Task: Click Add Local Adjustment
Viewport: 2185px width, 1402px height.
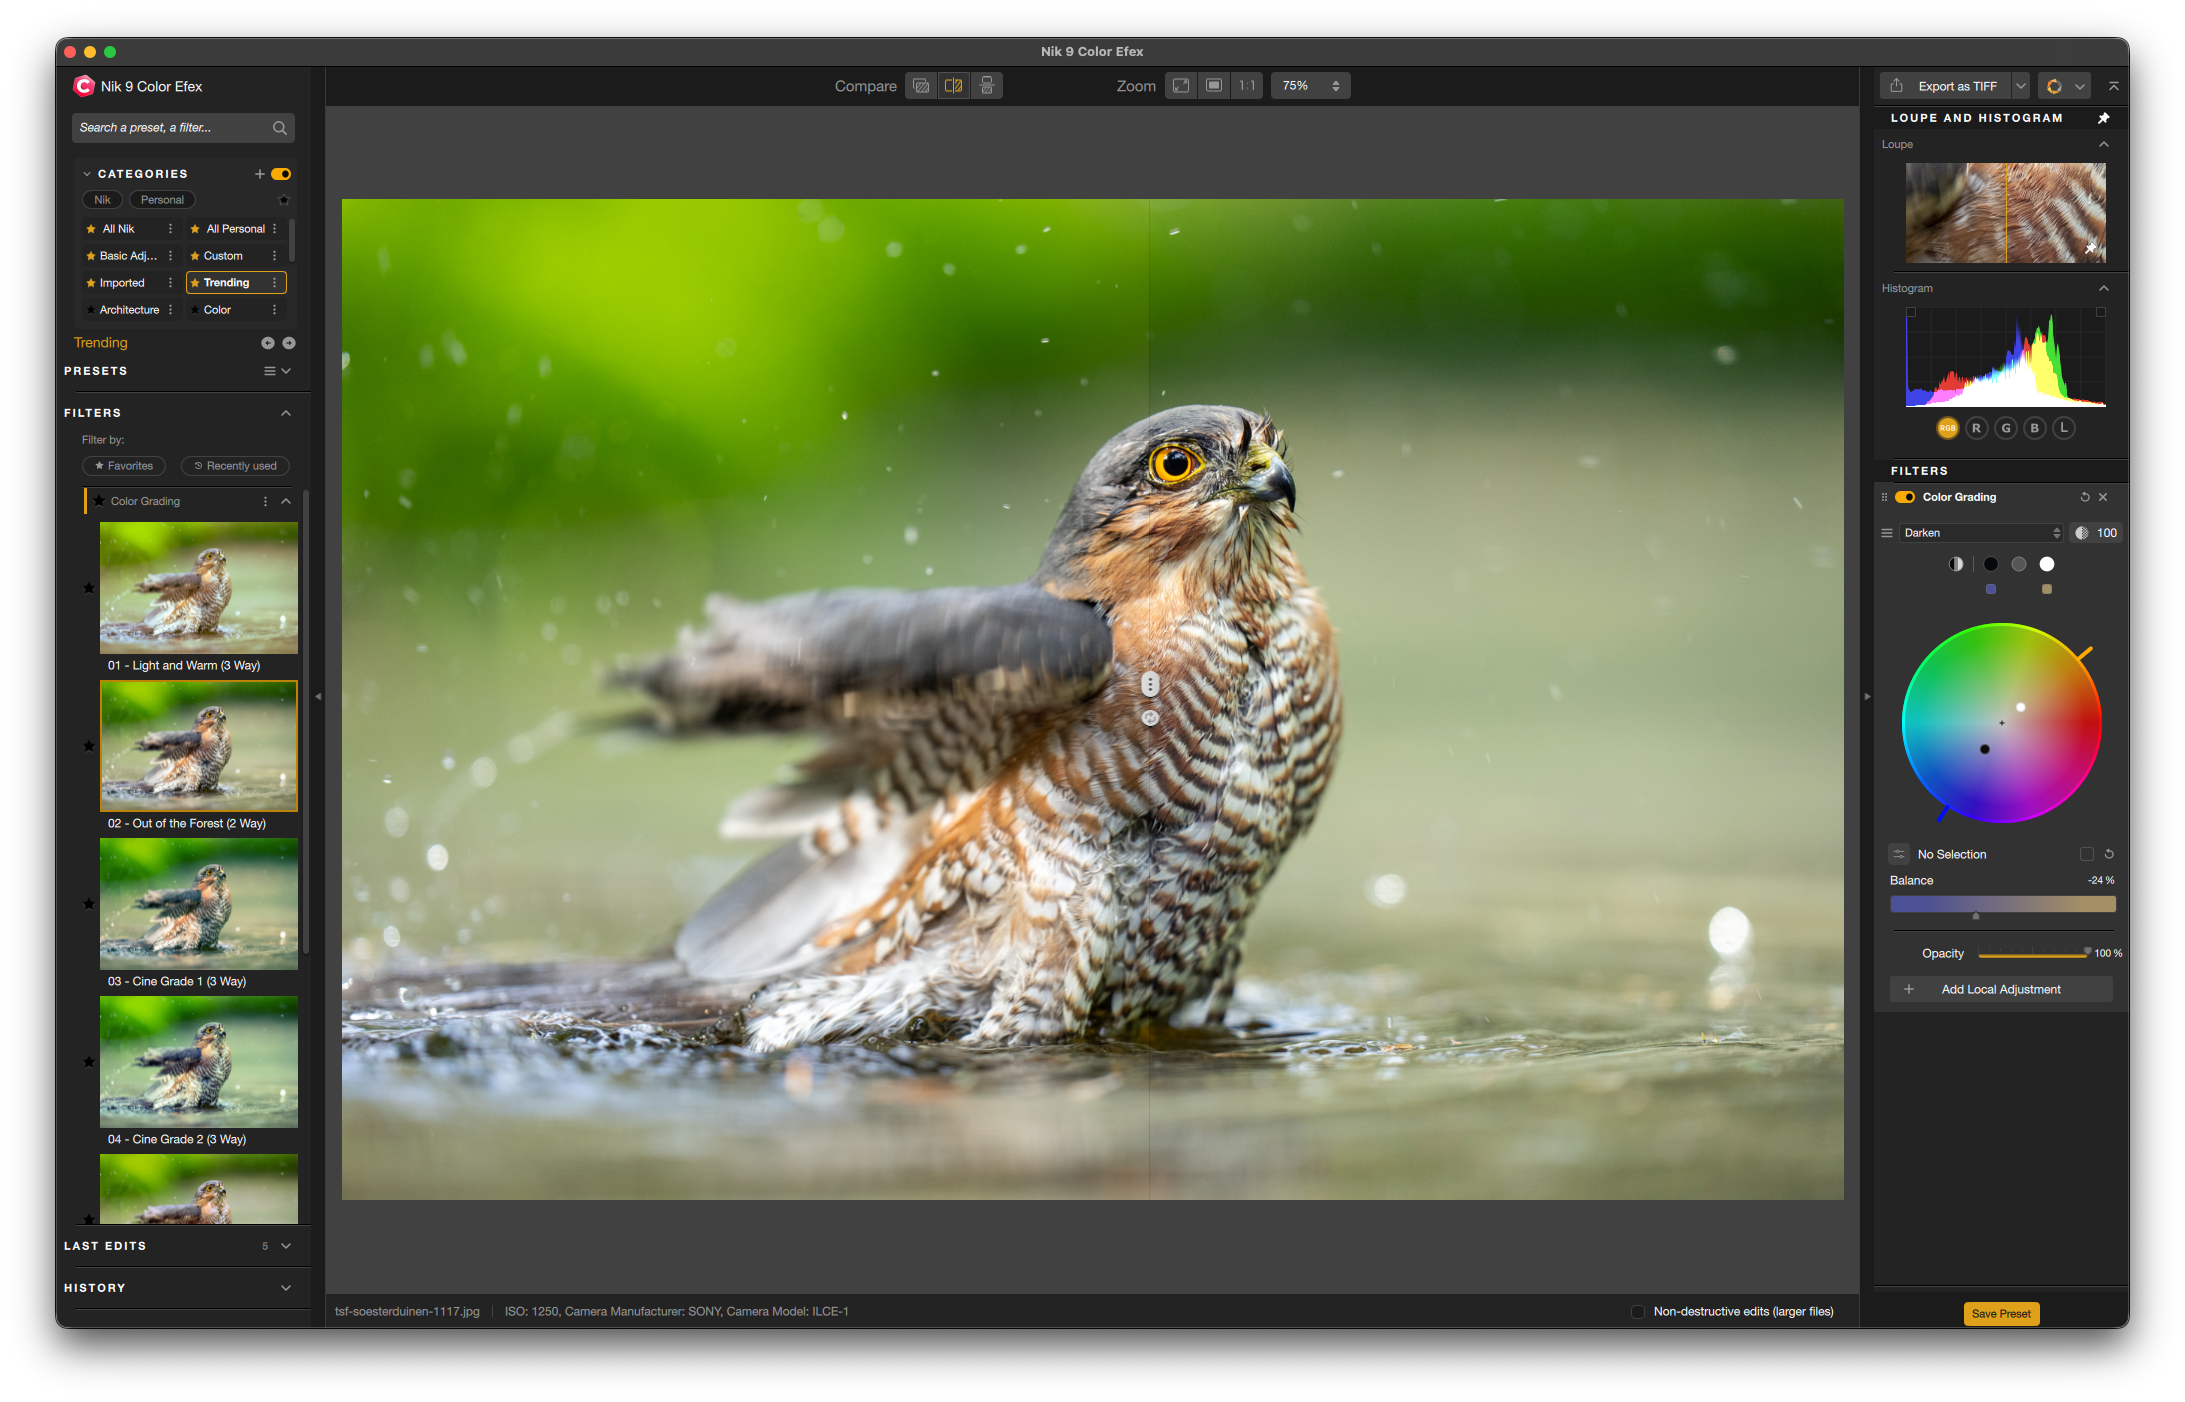Action: (x=2000, y=989)
